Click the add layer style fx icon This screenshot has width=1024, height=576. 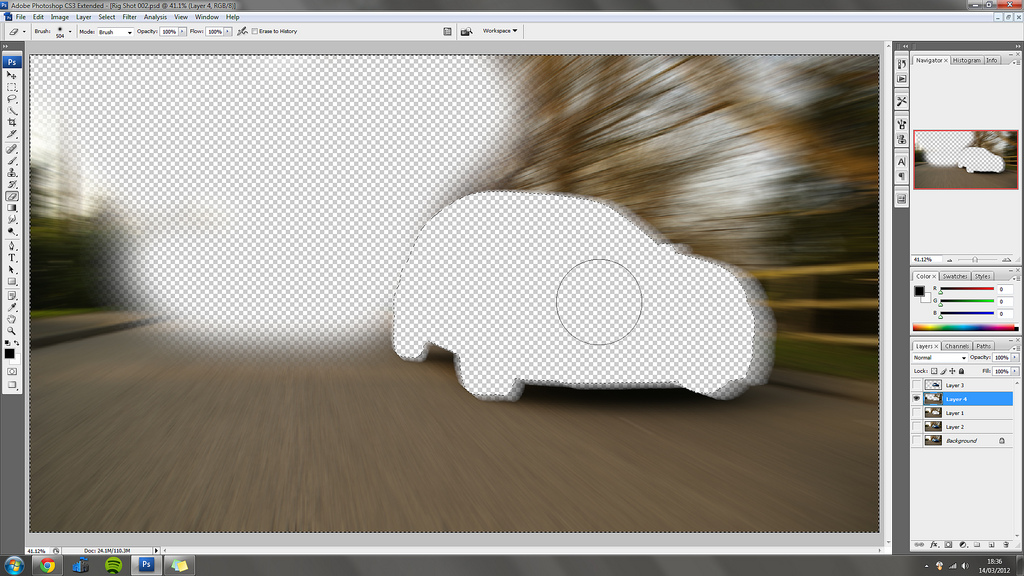[x=933, y=545]
